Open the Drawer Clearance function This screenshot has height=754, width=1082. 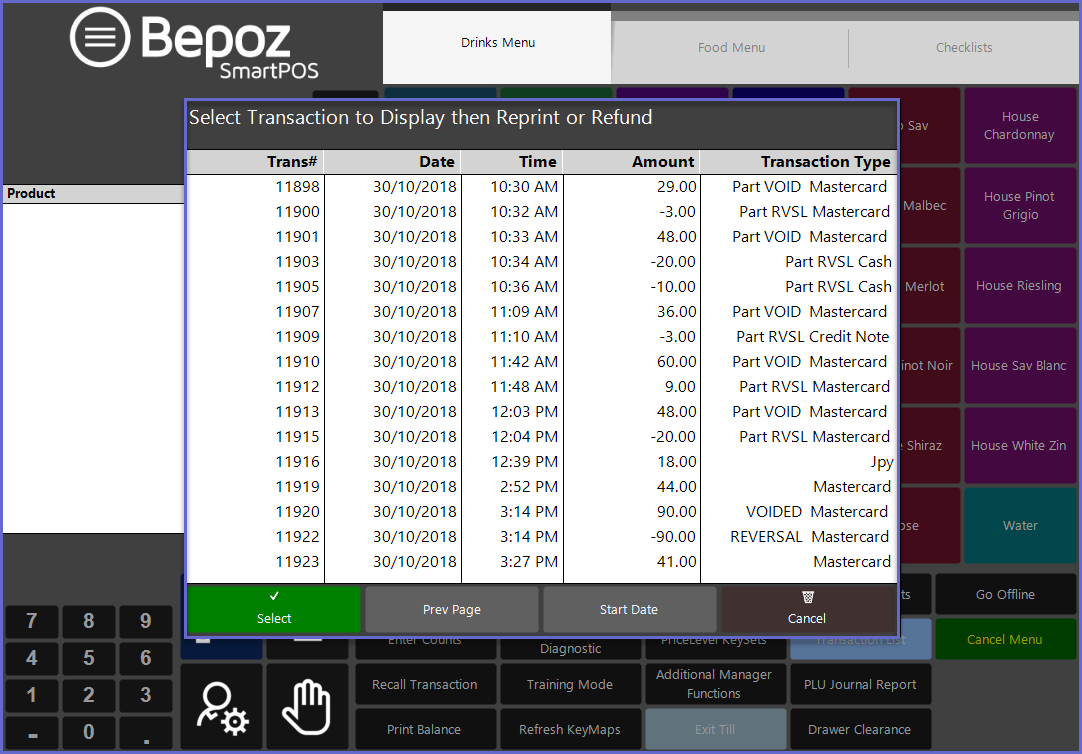click(859, 729)
